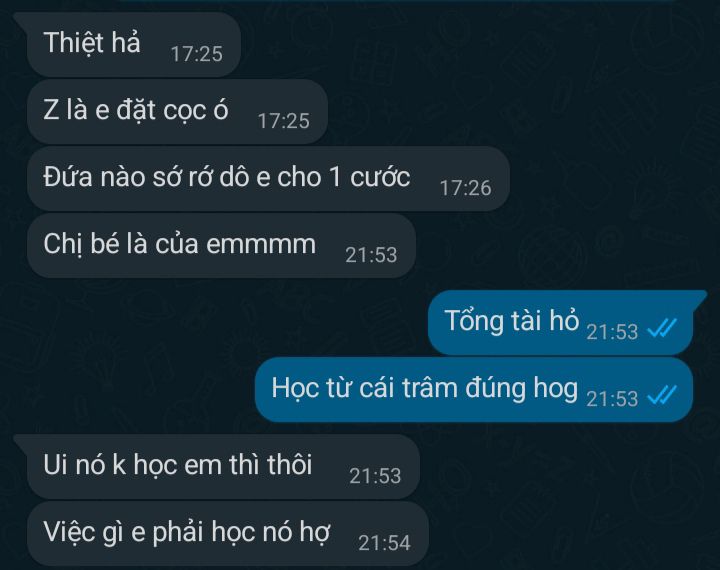
Task: Select the message "Ui nó k học em thì thôi"
Action: pyautogui.click(x=223, y=467)
